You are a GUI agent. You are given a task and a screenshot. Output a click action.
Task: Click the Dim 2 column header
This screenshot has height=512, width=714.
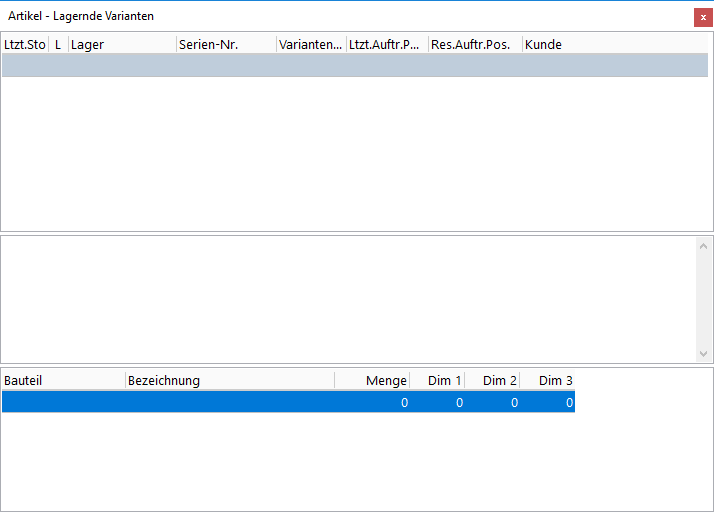[493, 381]
